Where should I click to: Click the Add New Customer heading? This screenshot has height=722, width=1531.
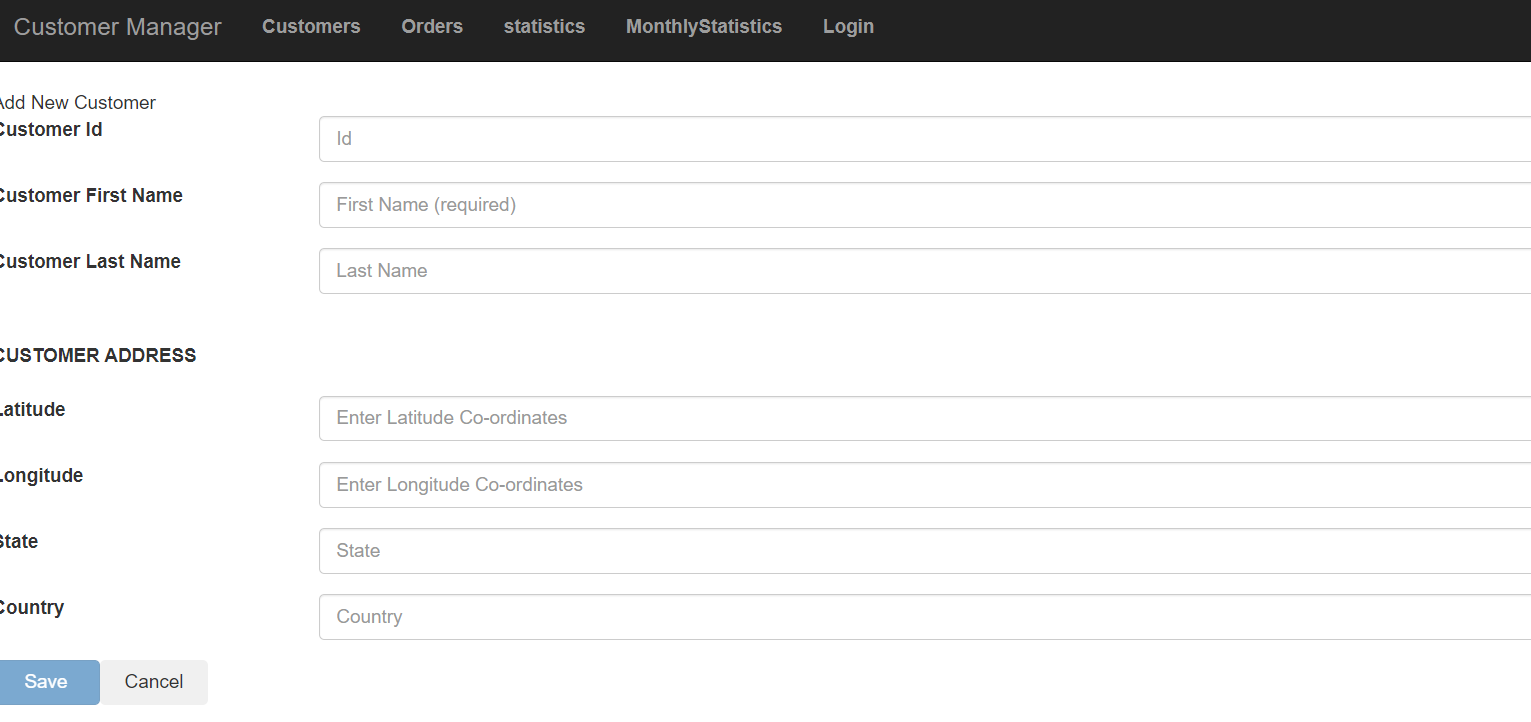click(x=77, y=103)
